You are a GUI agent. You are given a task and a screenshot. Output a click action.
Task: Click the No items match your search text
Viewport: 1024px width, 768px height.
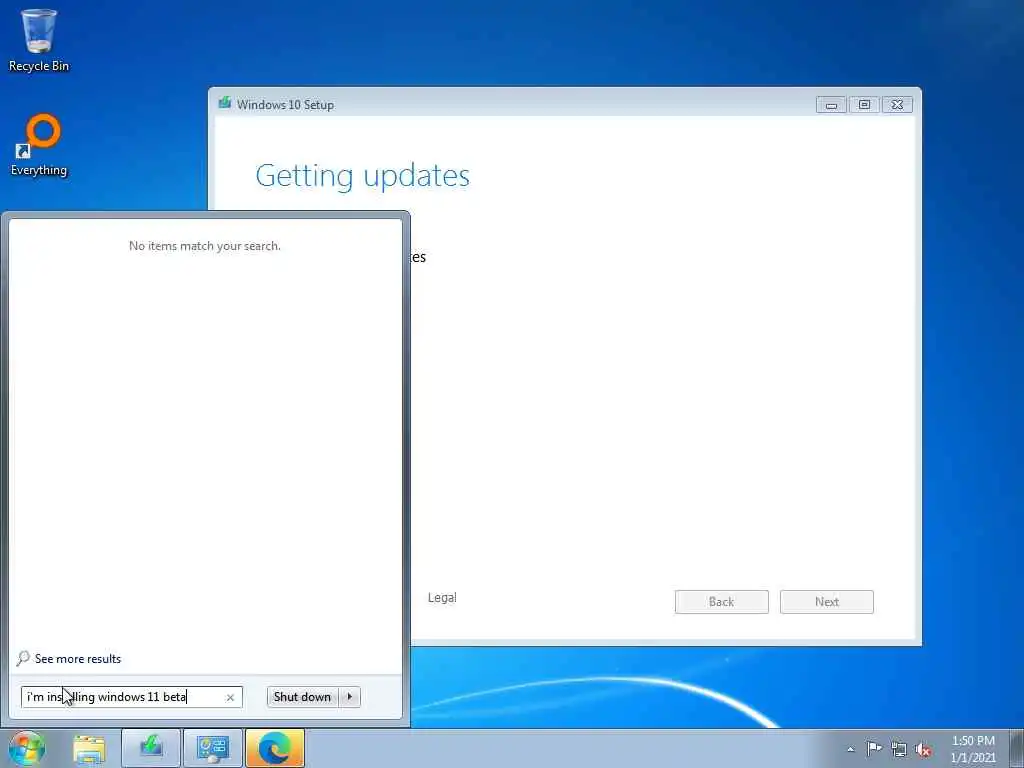click(x=205, y=246)
